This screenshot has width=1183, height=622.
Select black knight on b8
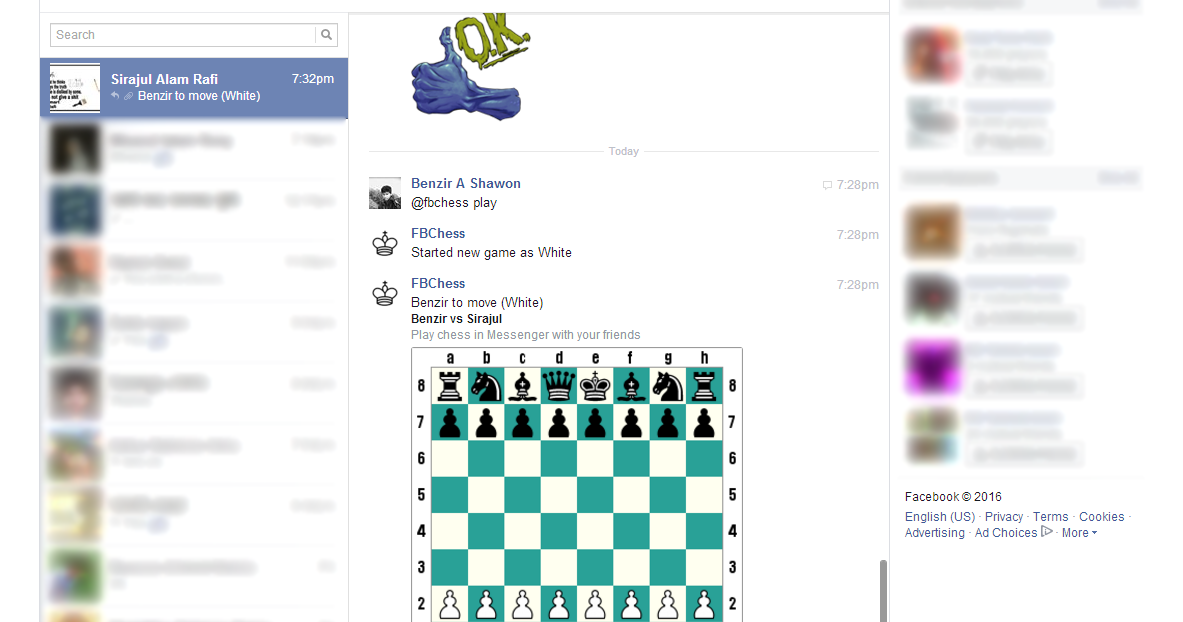coord(486,386)
